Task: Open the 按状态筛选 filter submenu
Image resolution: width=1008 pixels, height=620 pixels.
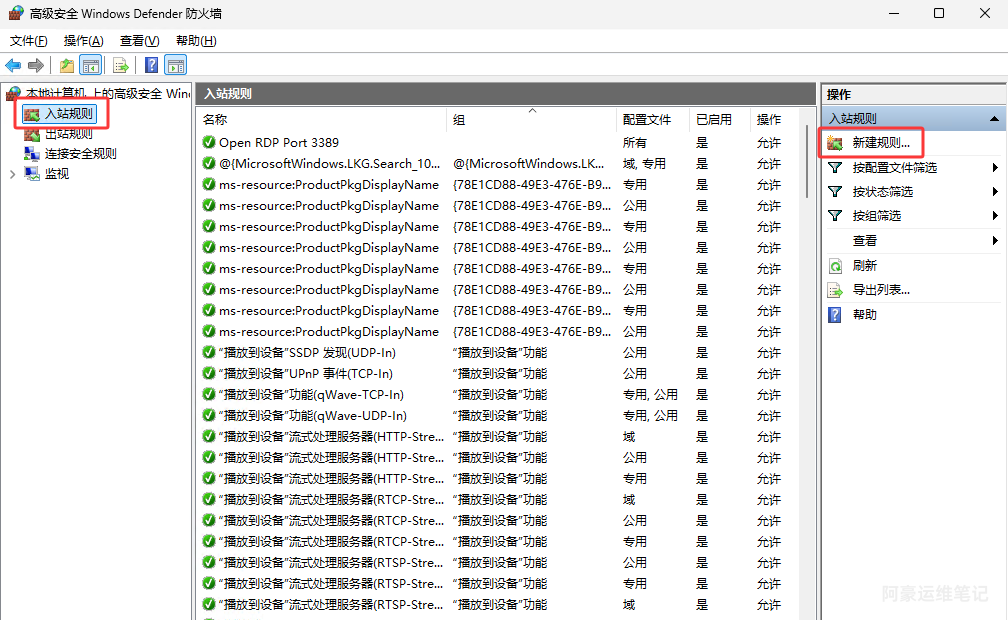Action: [x=882, y=192]
